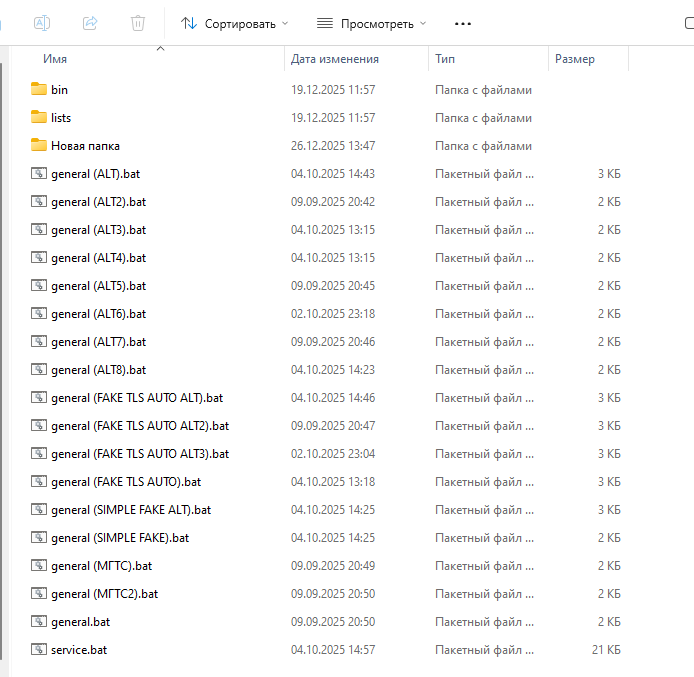Screen dimensions: 694x677
Task: Click icon of general (FAKE TLS AUTO ALT3).bat
Action: (x=39, y=453)
